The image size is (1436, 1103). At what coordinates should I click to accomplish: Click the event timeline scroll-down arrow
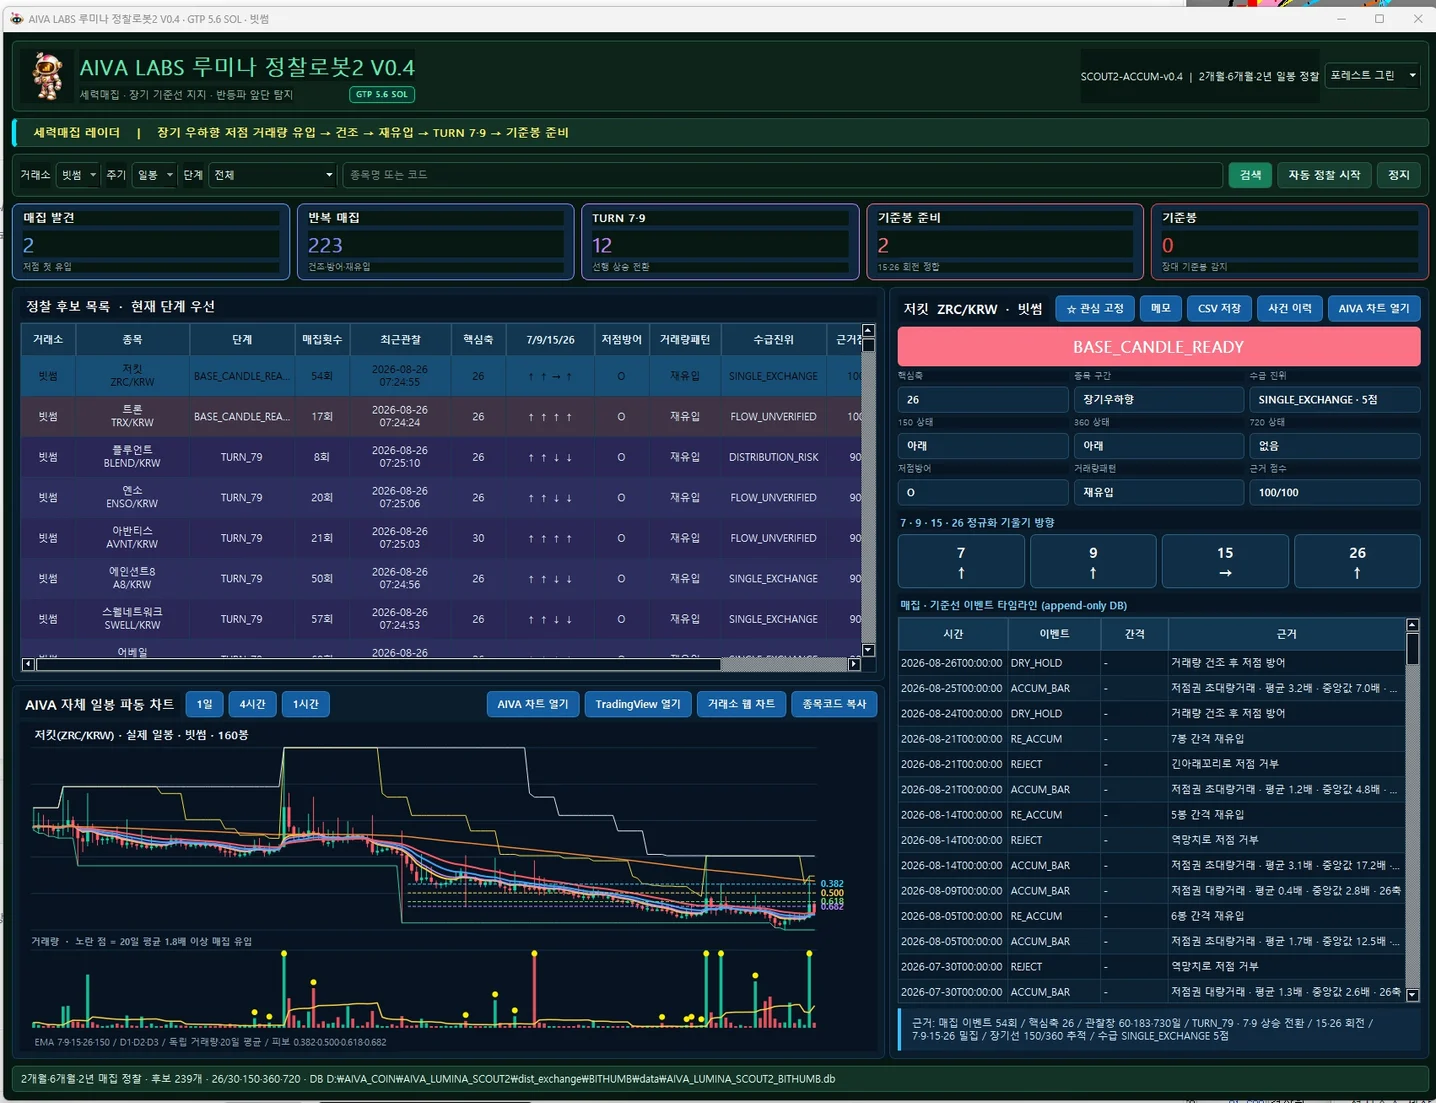coord(1413,995)
